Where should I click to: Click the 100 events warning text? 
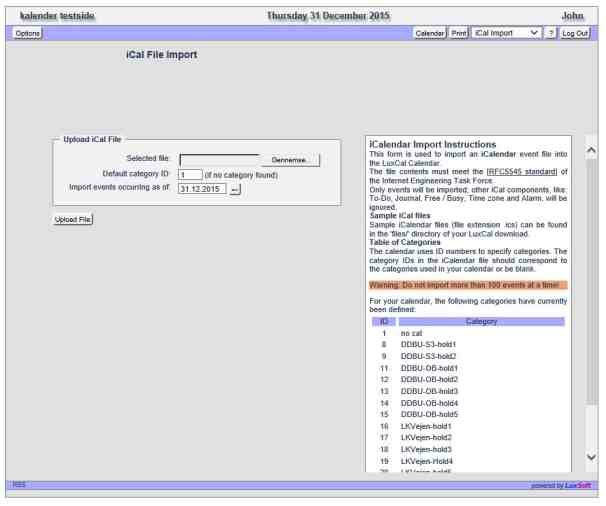point(468,285)
